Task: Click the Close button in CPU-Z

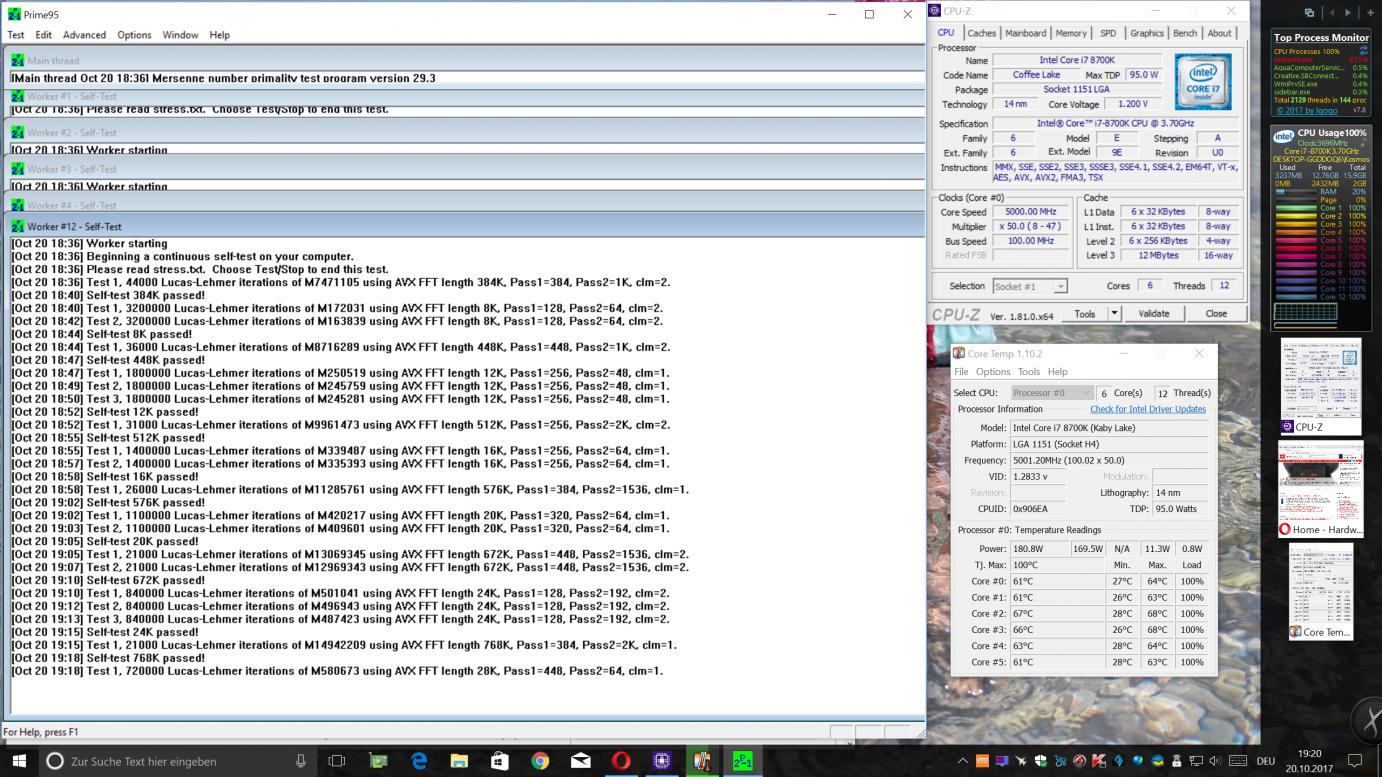Action: pyautogui.click(x=1216, y=313)
